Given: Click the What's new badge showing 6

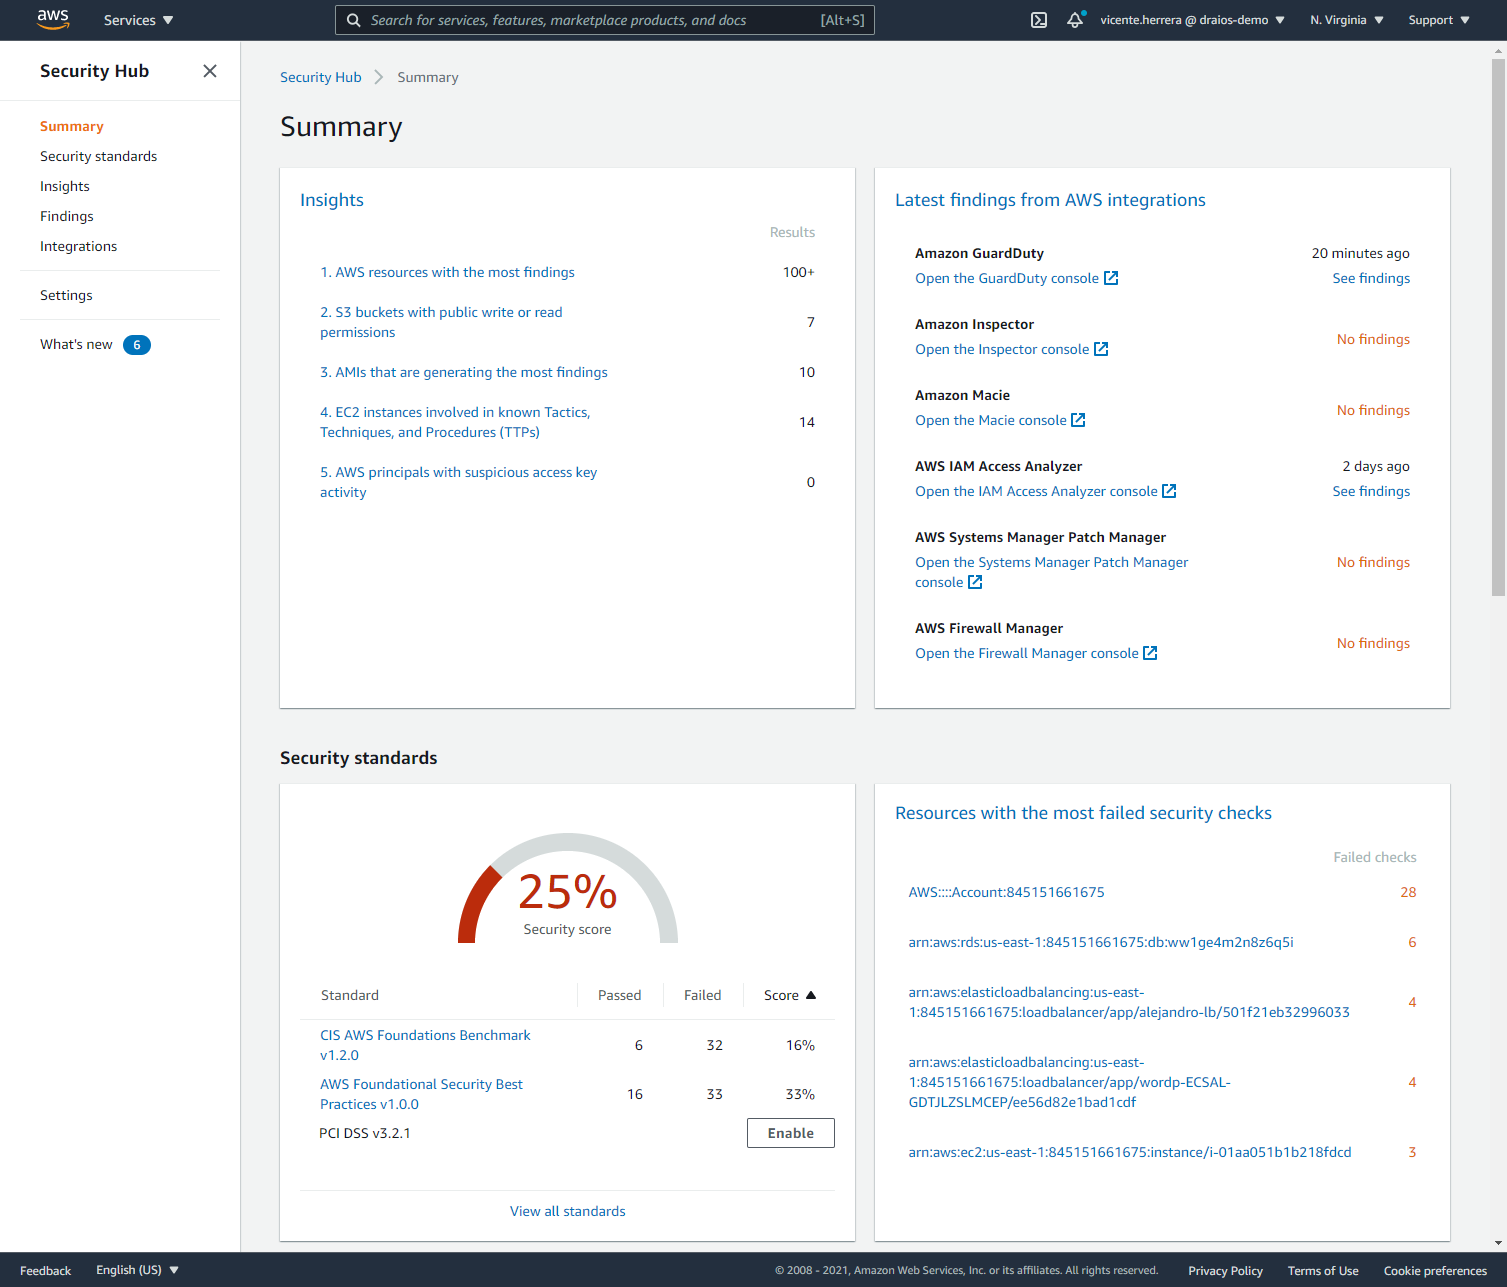Looking at the screenshot, I should pos(137,345).
